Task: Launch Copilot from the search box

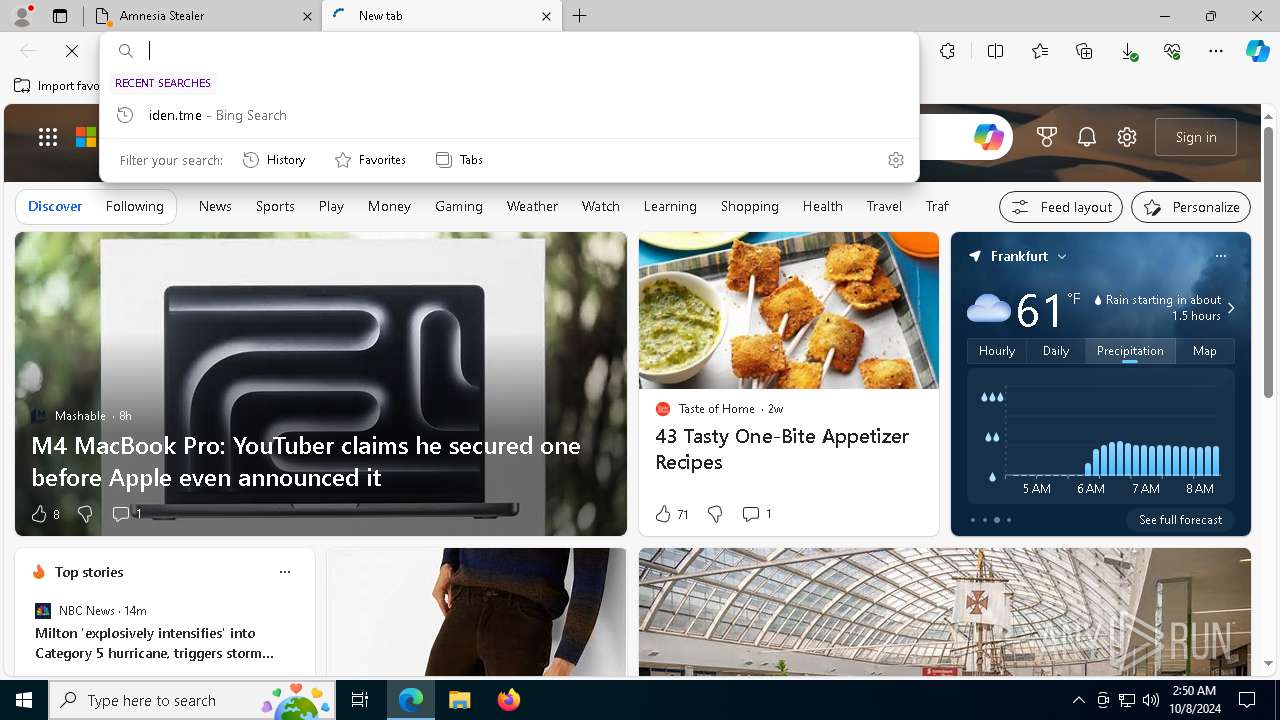Action: coord(989,137)
